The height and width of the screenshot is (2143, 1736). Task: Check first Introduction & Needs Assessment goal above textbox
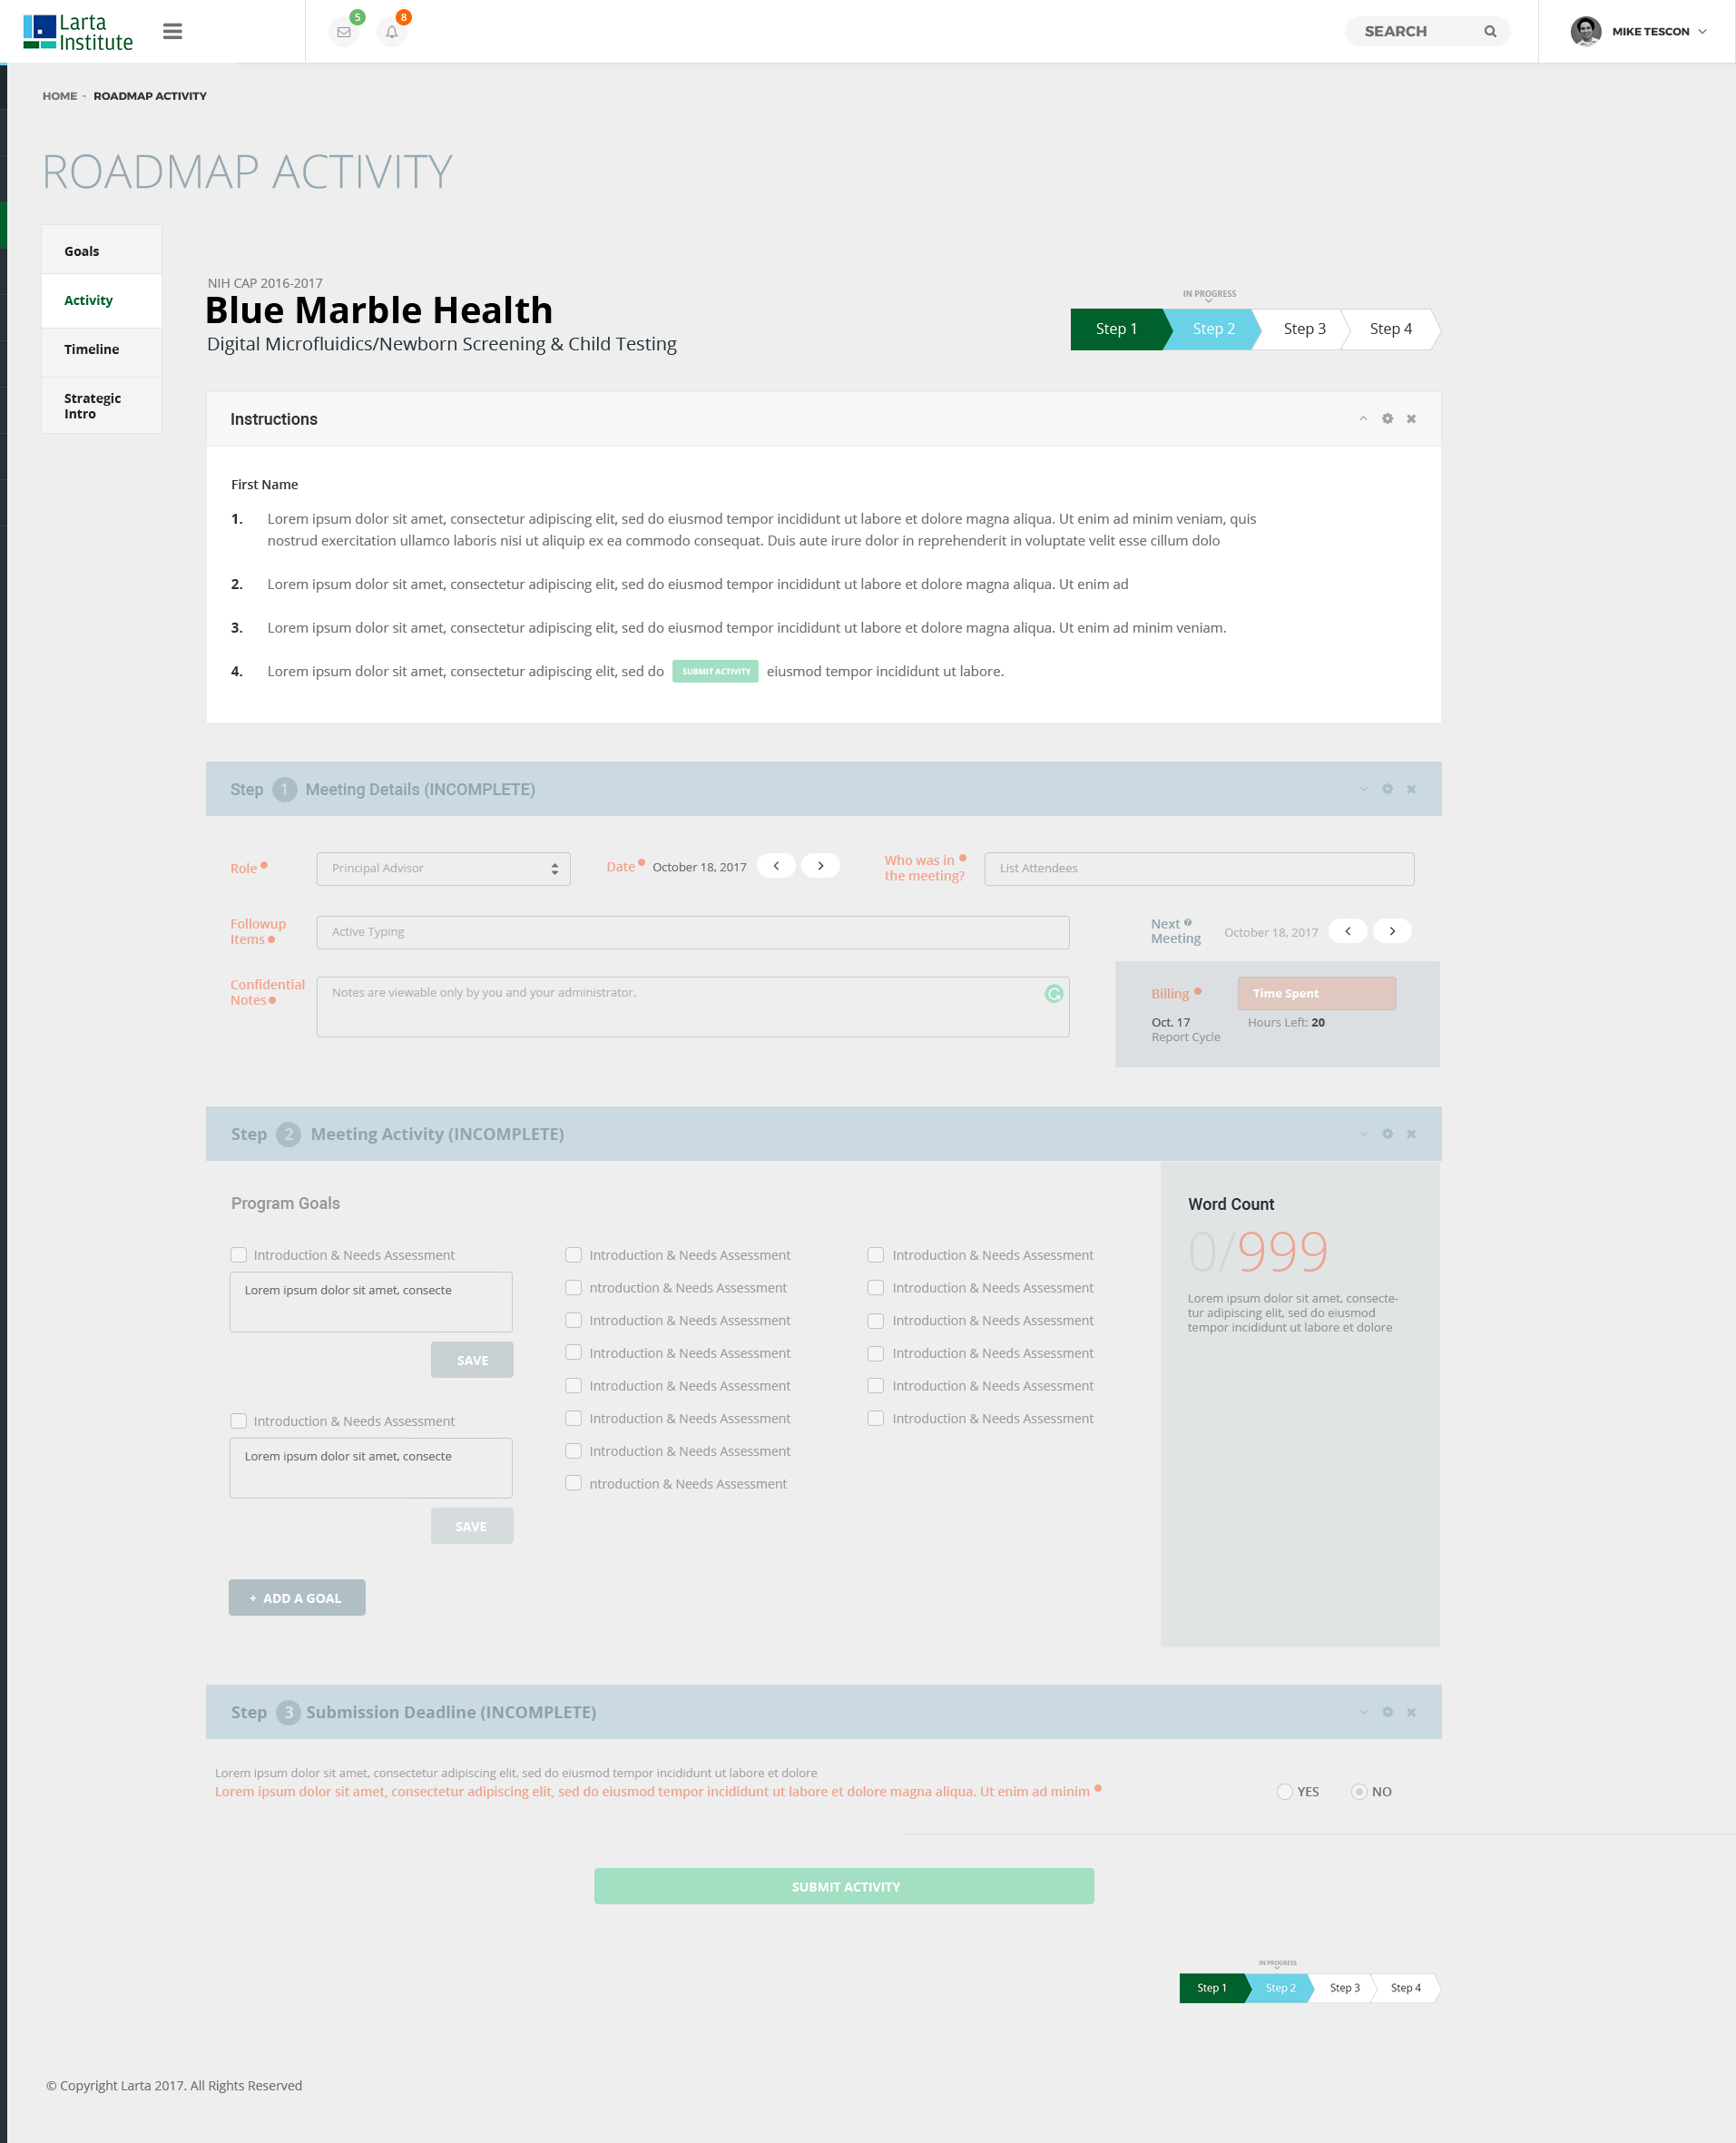(x=239, y=1255)
